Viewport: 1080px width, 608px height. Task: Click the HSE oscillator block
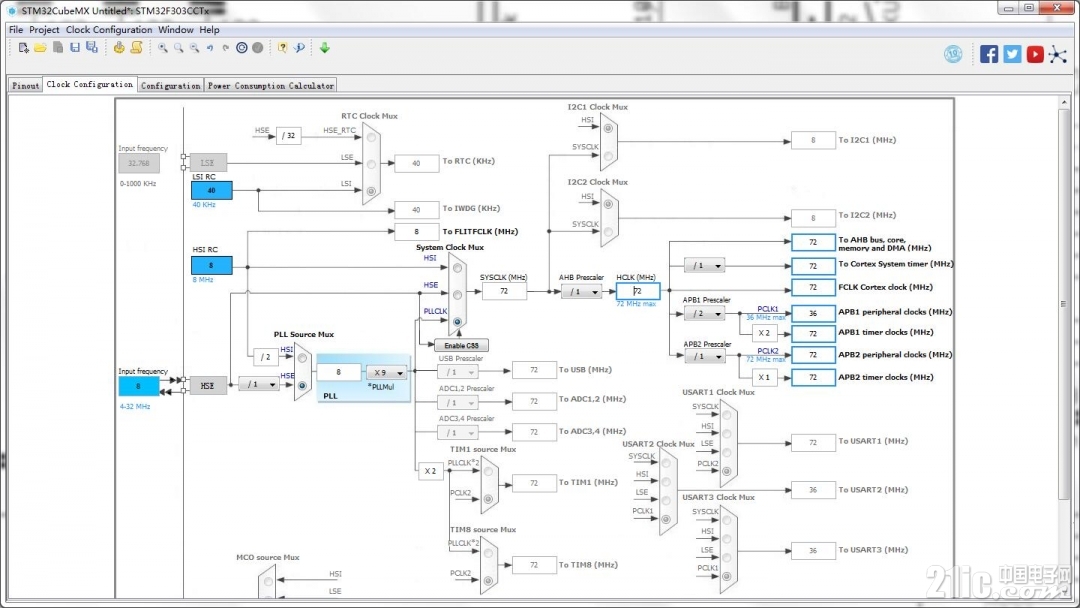pos(207,386)
